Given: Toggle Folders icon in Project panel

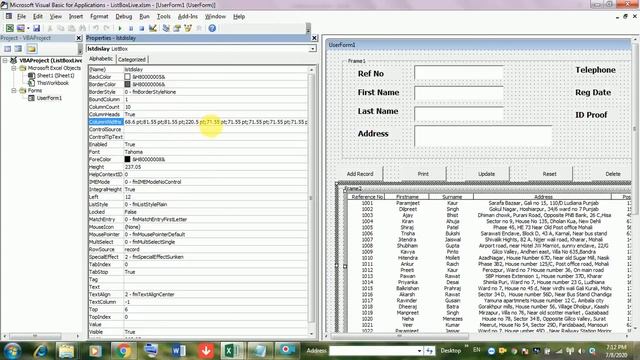Looking at the screenshot, I should point(31,49).
